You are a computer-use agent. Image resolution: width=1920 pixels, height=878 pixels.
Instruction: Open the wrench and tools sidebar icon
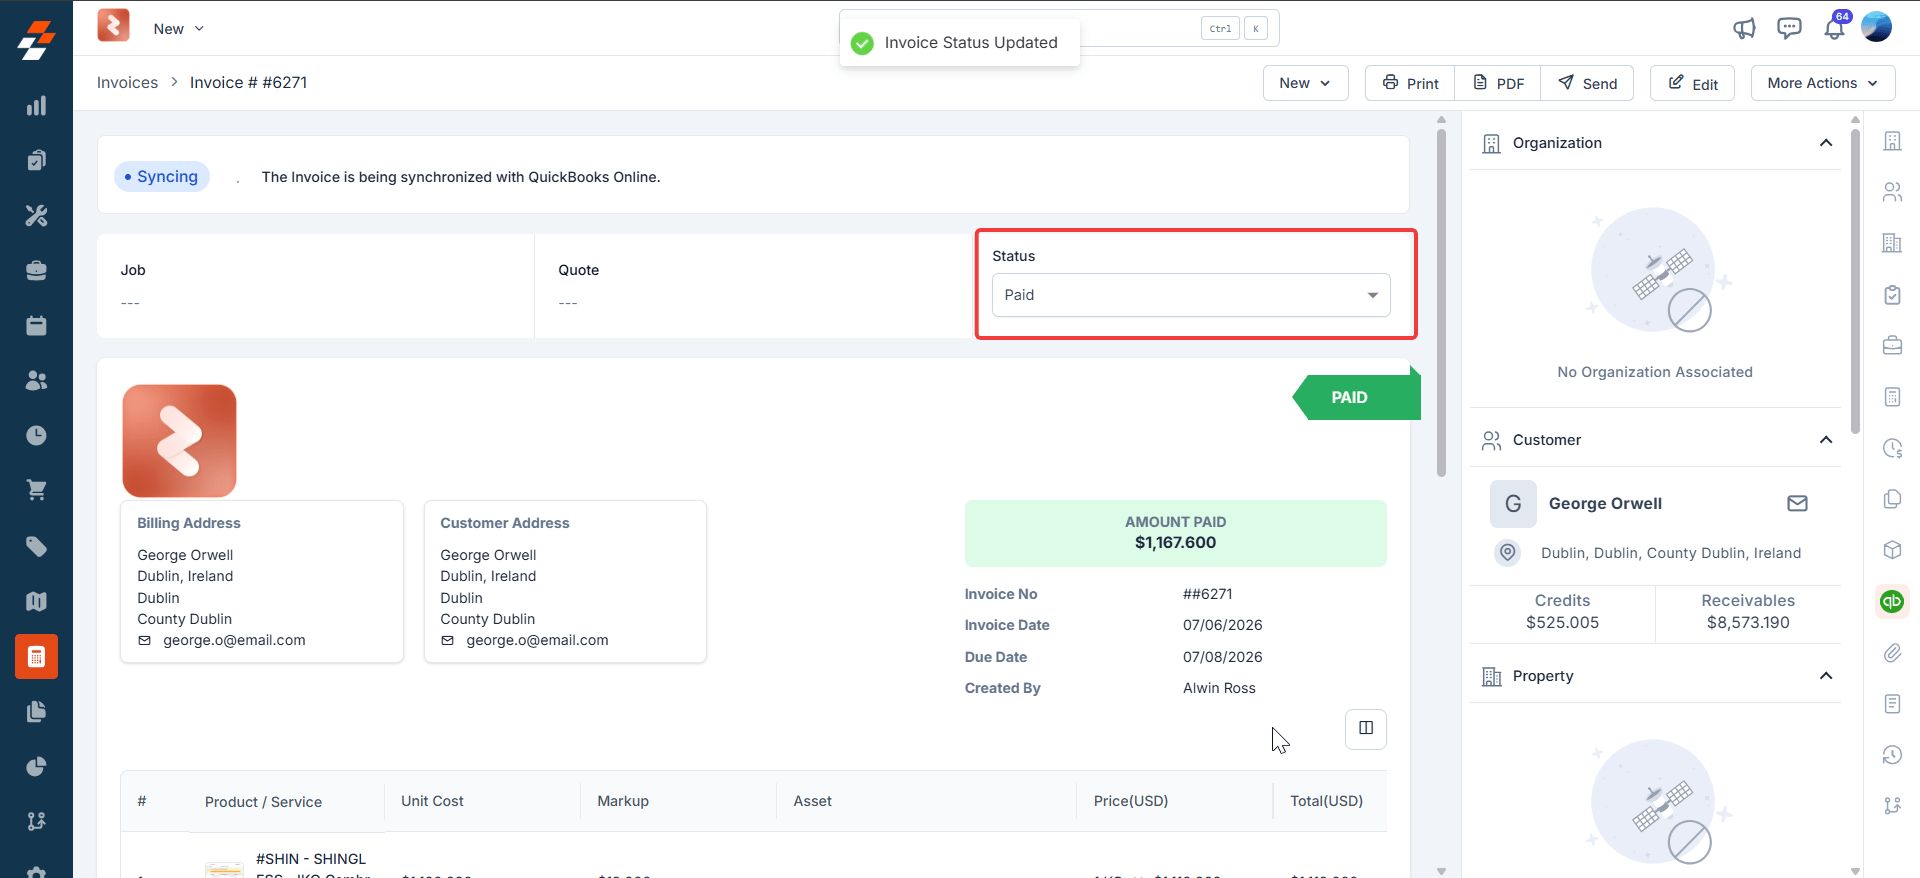[36, 215]
